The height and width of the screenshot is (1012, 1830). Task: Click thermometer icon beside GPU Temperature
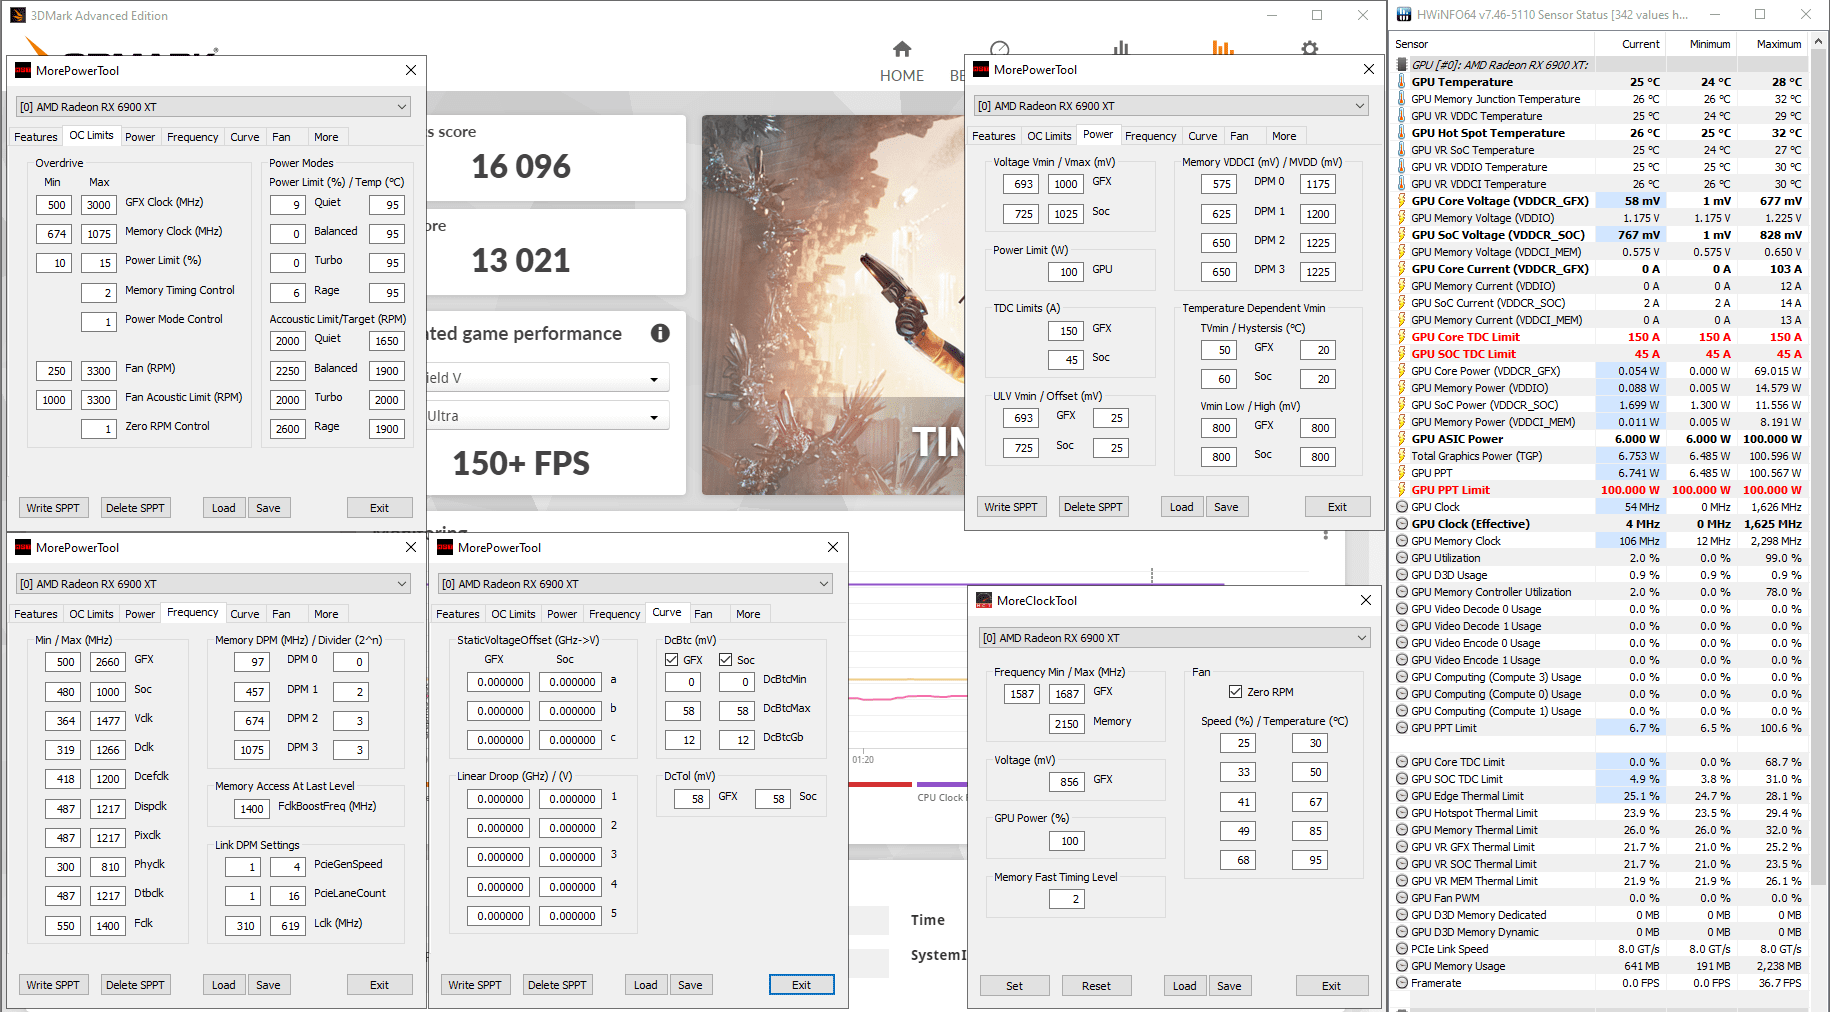pos(1402,82)
